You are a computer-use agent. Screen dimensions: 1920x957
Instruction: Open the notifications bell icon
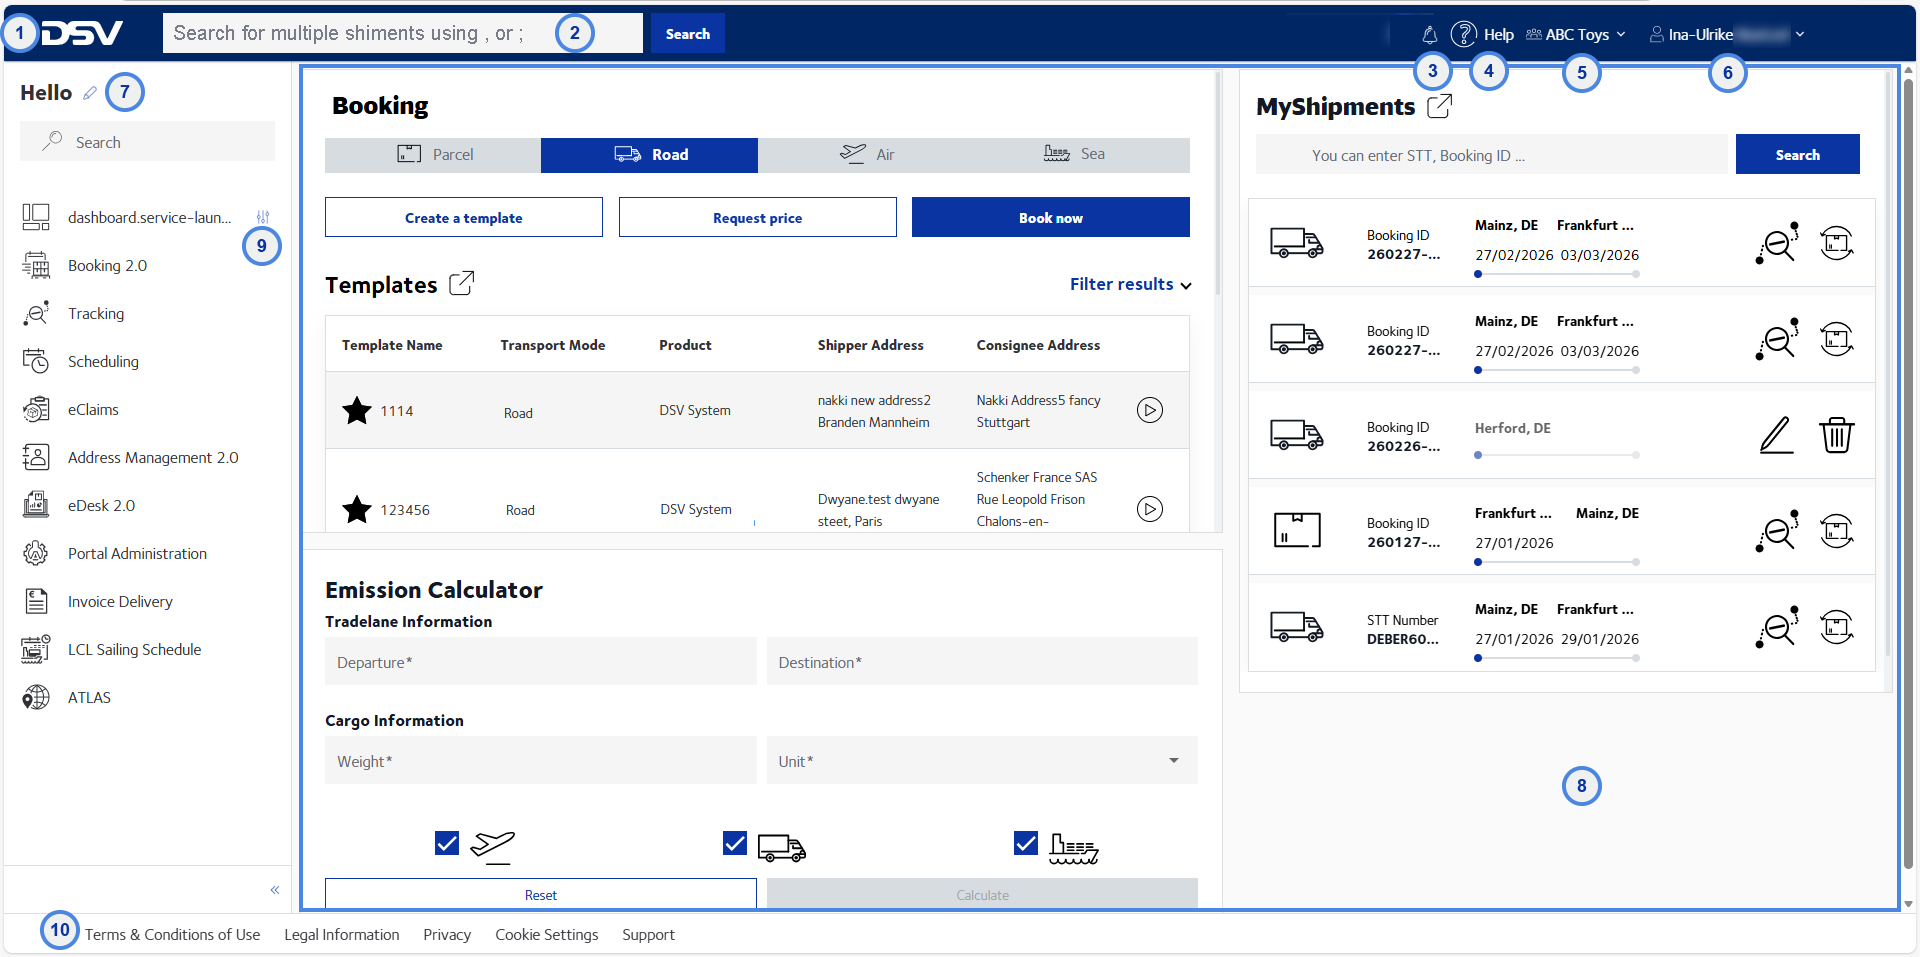click(1429, 35)
